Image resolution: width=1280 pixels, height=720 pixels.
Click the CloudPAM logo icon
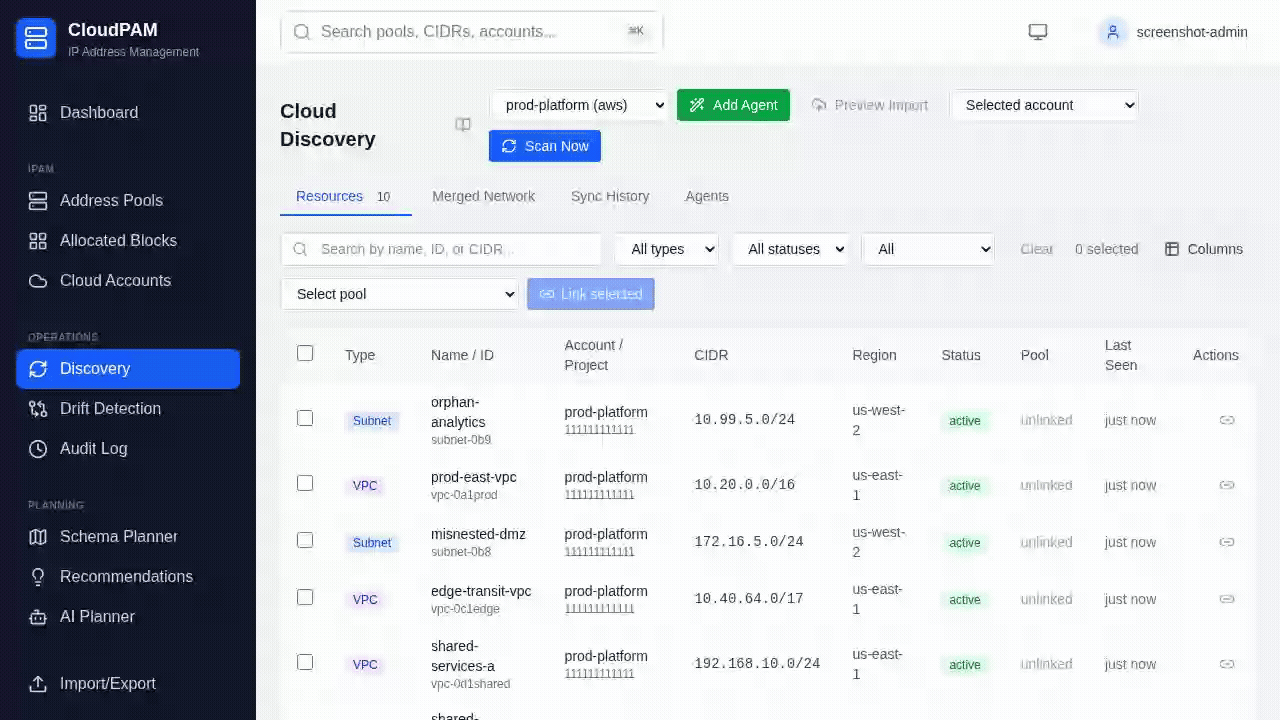click(36, 38)
